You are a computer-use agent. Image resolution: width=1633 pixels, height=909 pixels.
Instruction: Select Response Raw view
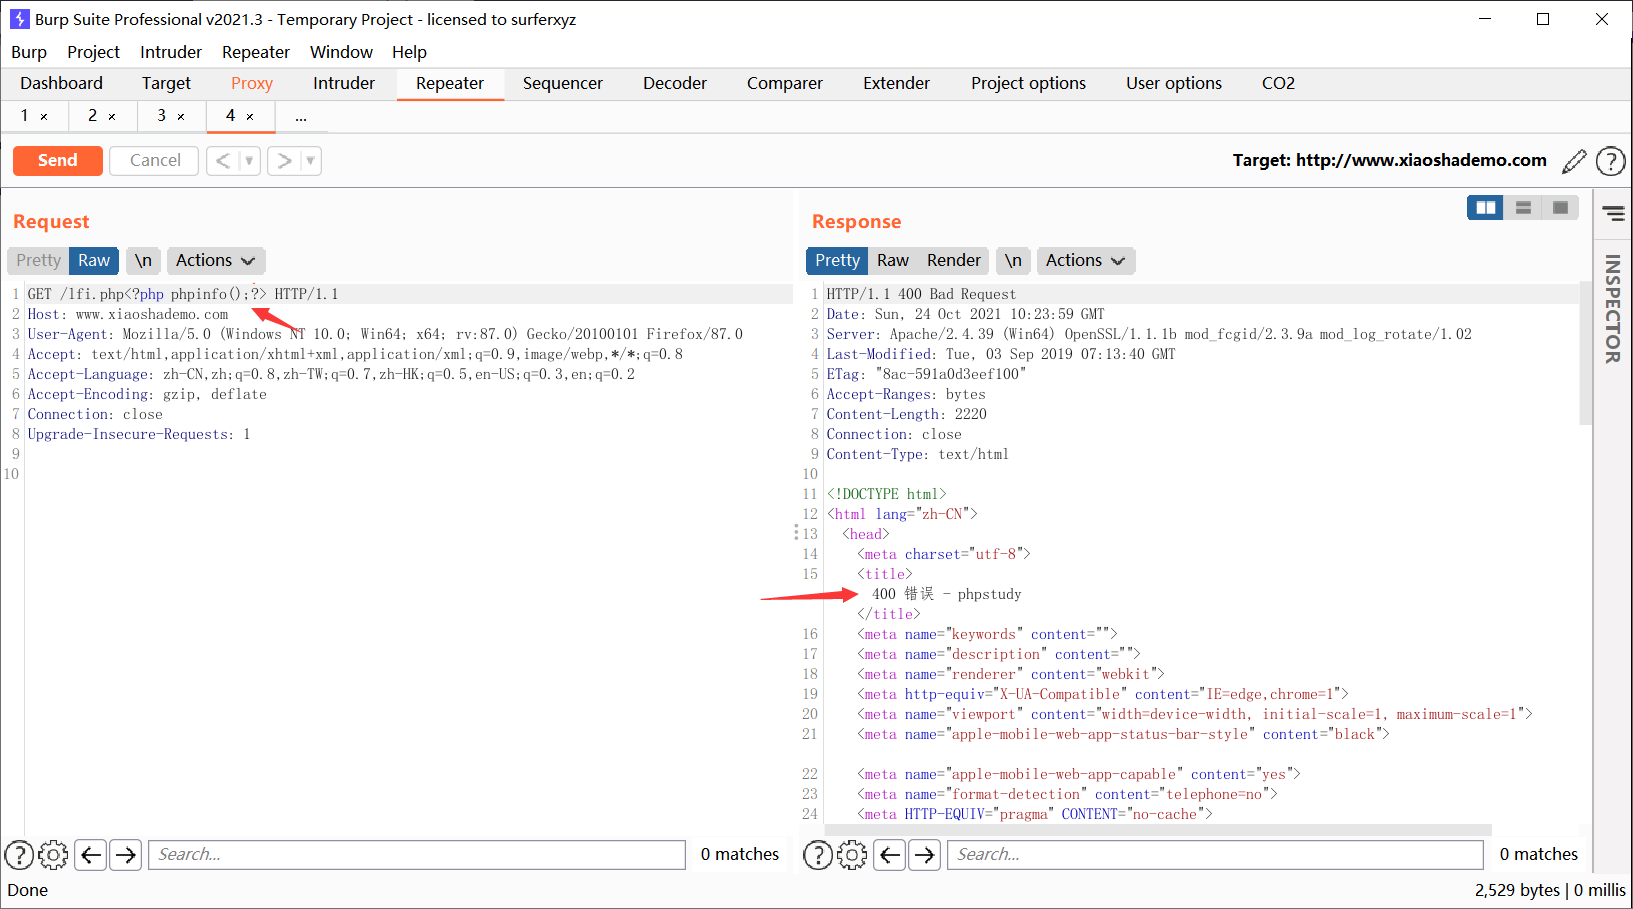pos(893,261)
